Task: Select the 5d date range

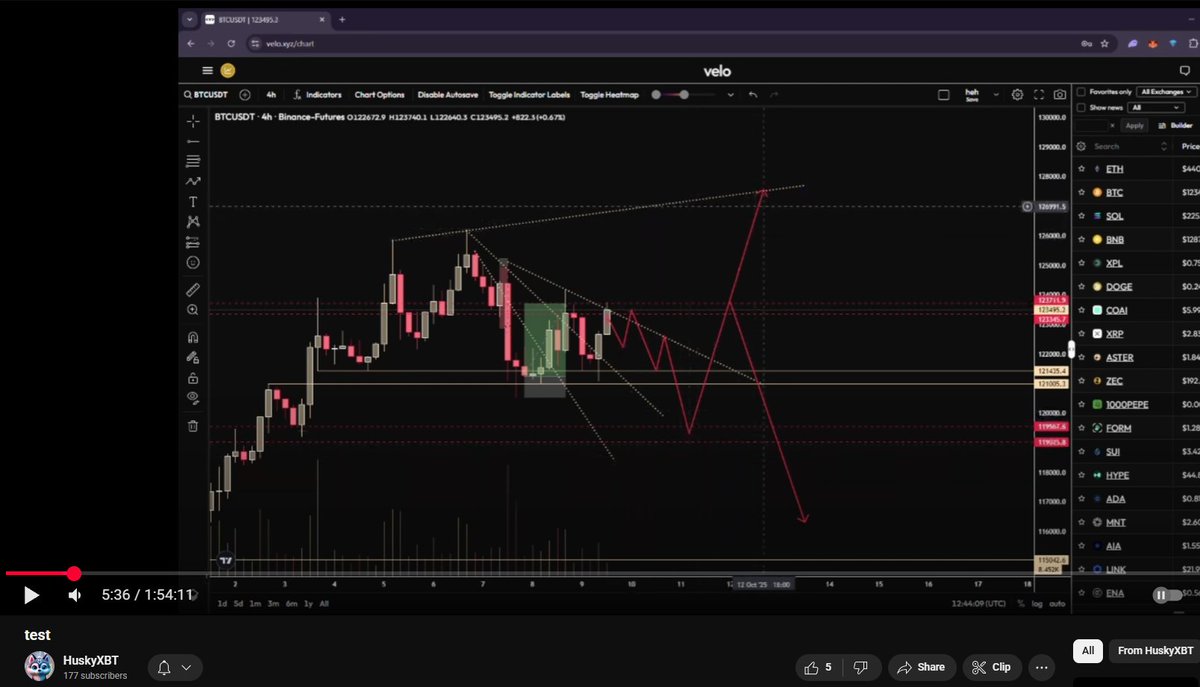Action: (238, 604)
